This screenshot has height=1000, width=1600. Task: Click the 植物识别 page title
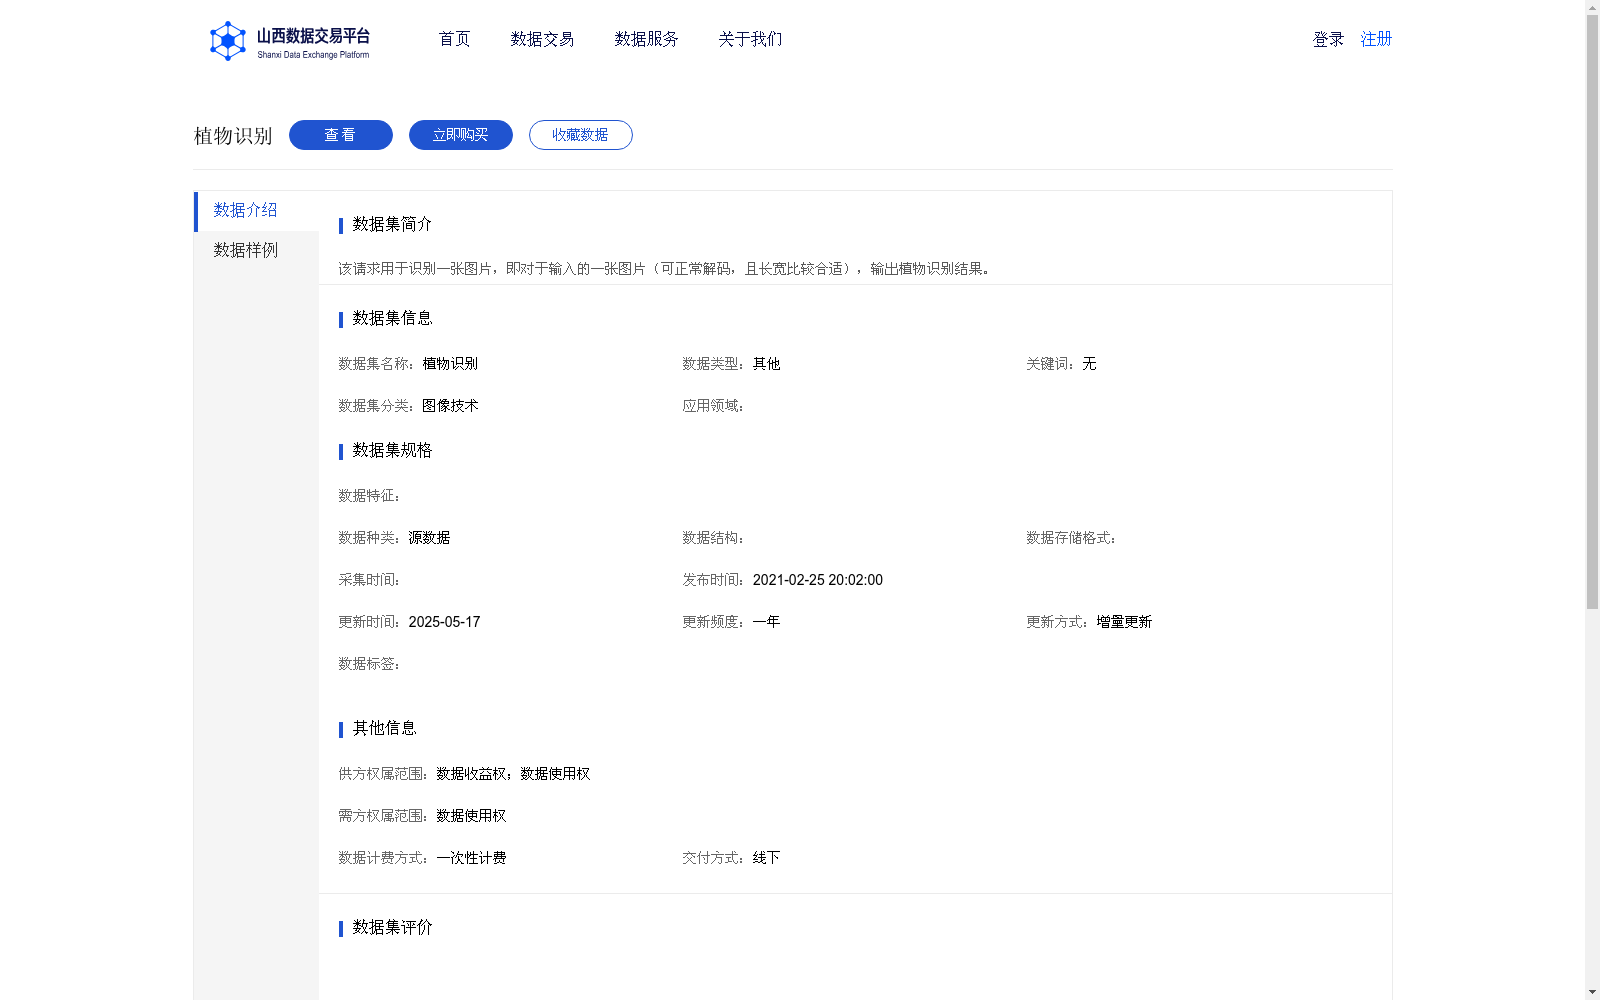[233, 136]
